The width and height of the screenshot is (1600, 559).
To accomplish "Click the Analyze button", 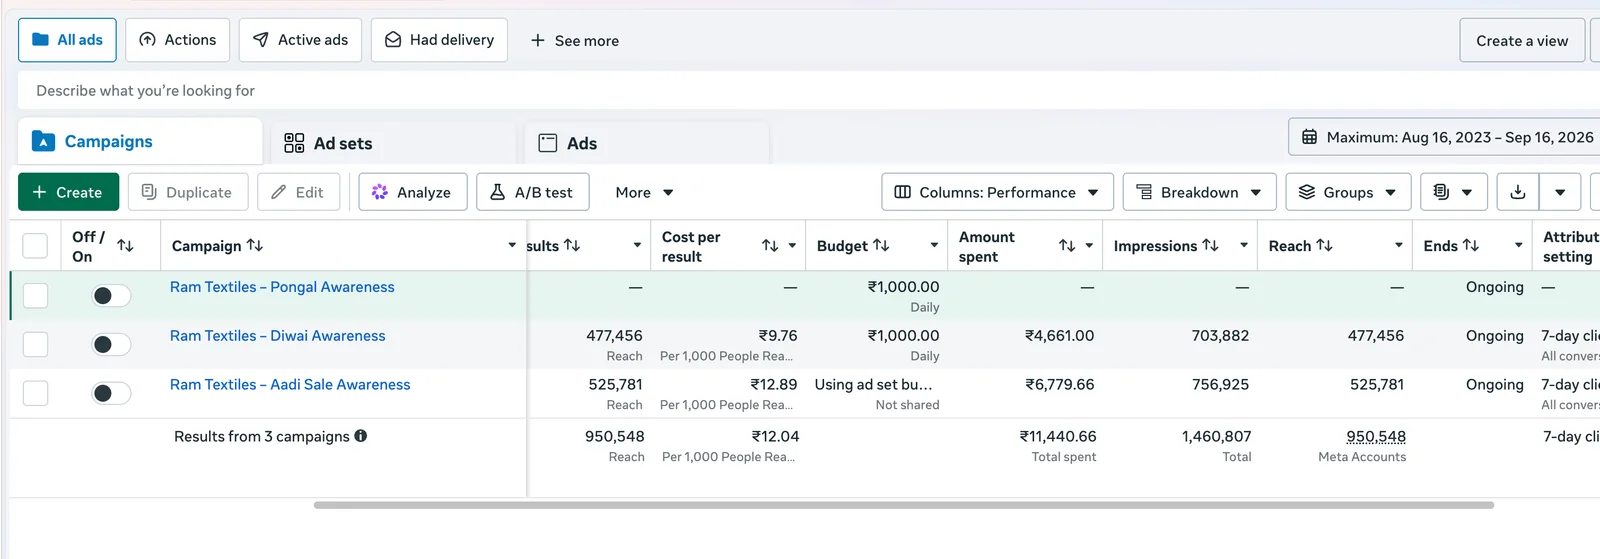I will click(413, 192).
